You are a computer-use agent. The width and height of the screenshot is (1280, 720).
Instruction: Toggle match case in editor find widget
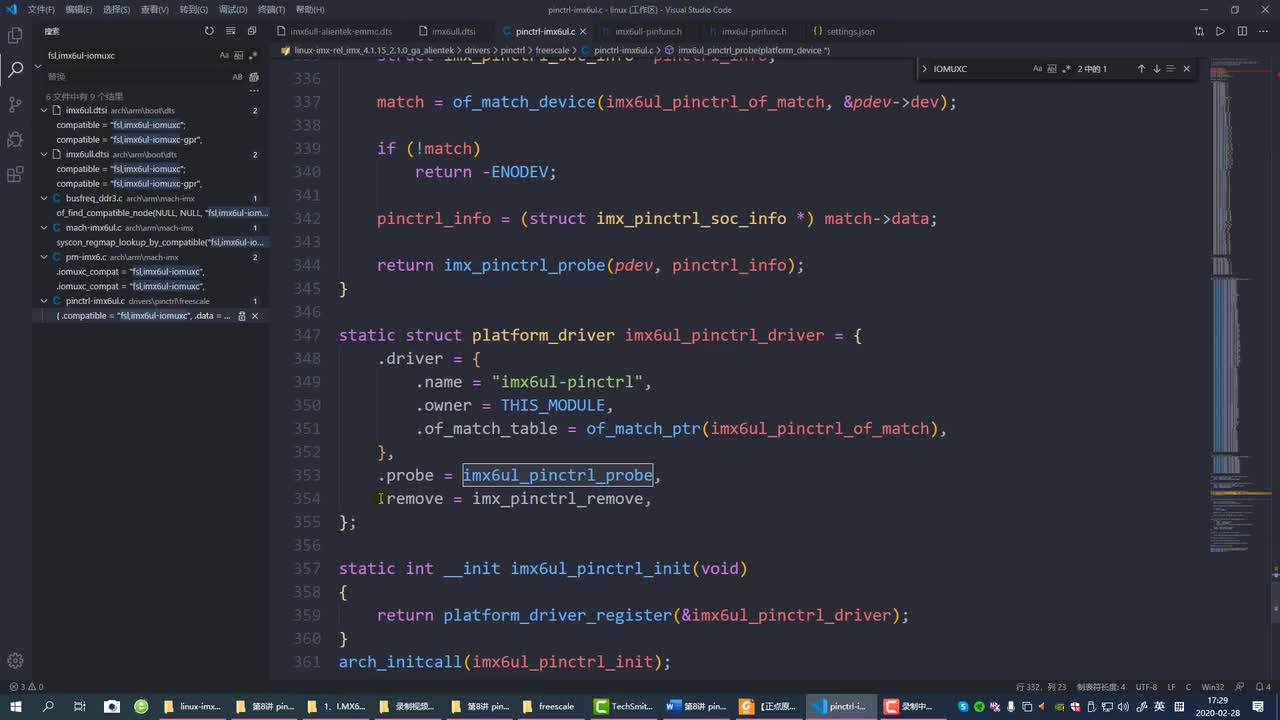[1037, 69]
